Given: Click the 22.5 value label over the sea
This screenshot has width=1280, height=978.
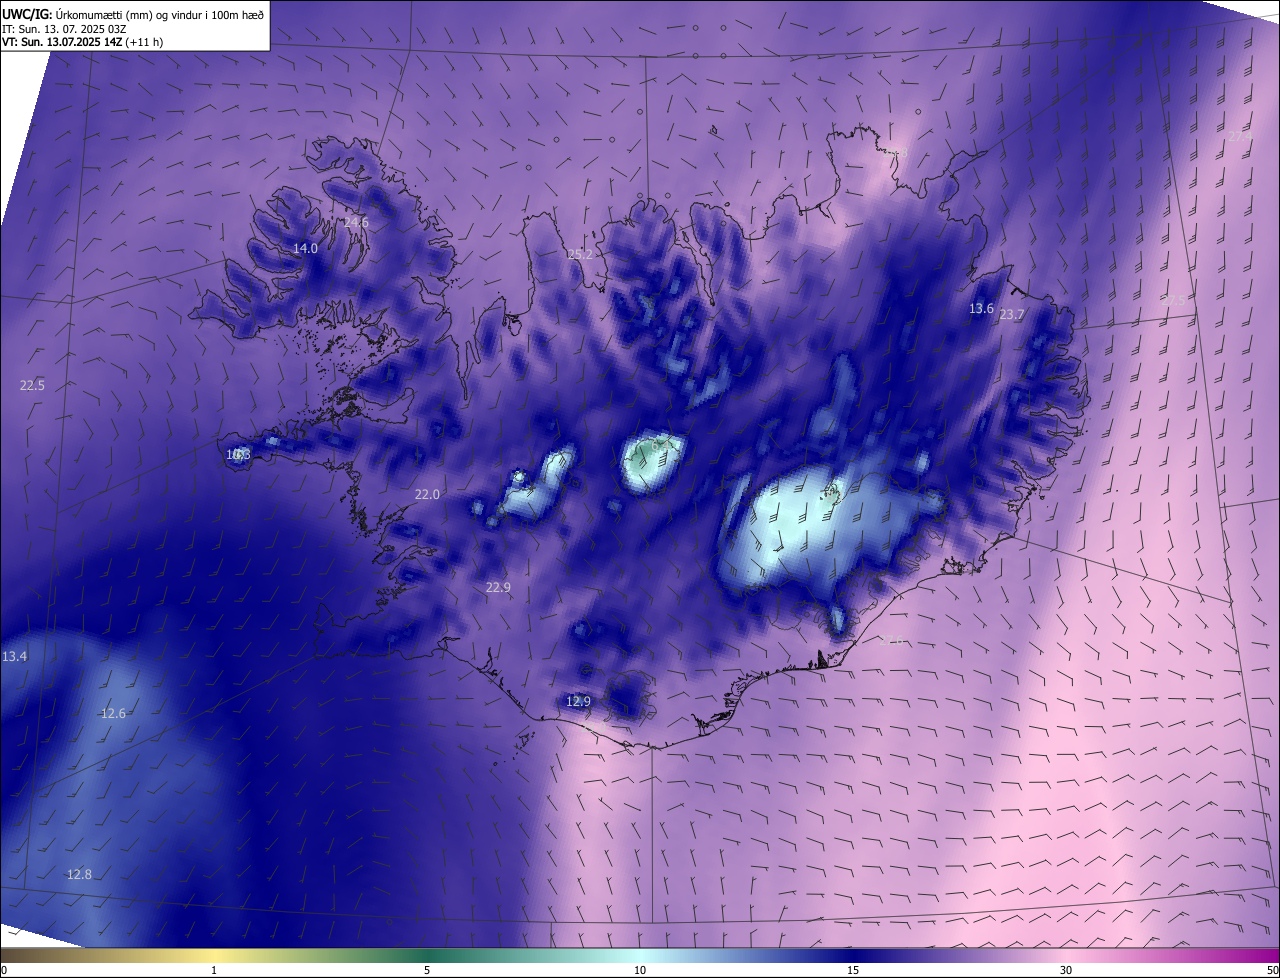Looking at the screenshot, I should click(x=32, y=385).
